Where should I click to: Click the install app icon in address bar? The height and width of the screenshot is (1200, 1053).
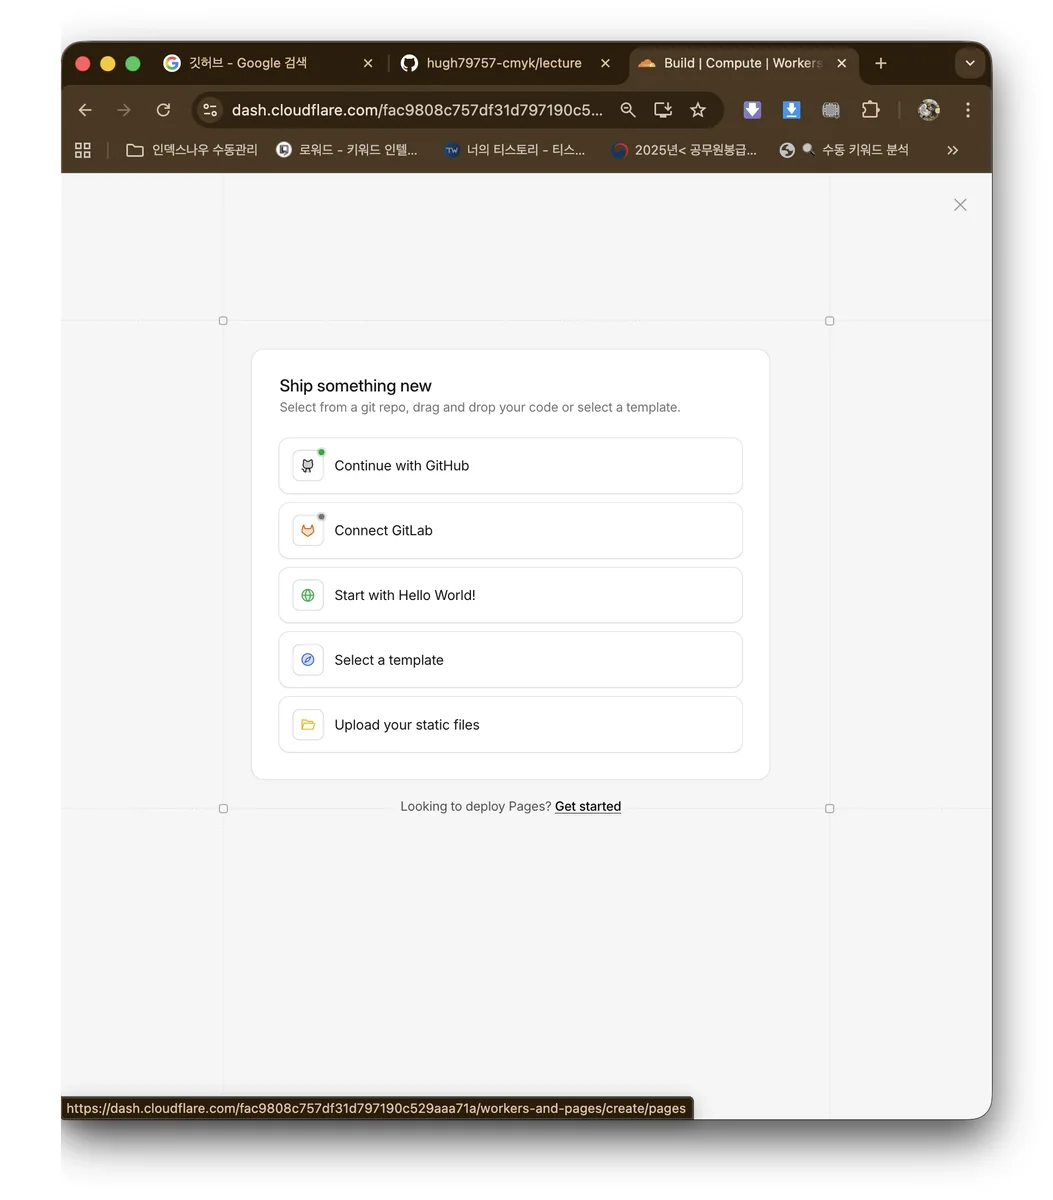pyautogui.click(x=662, y=110)
